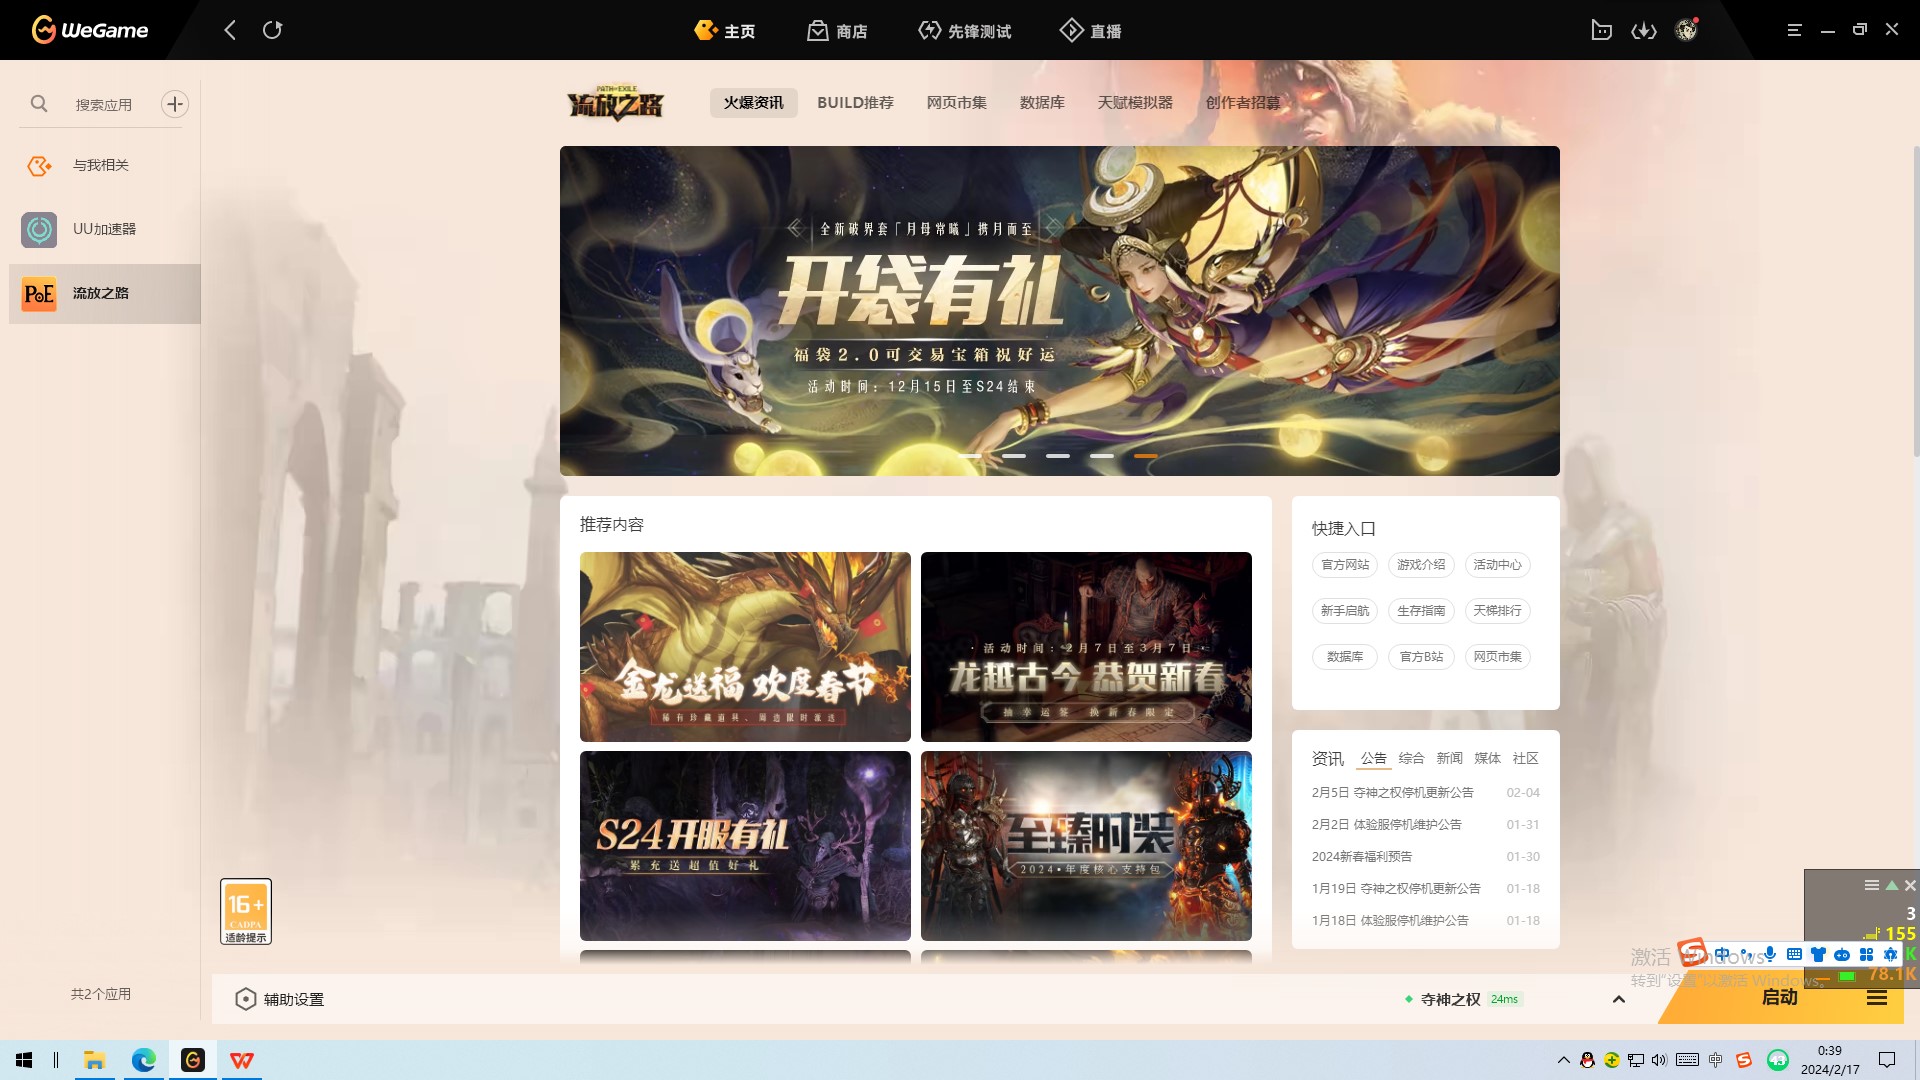The width and height of the screenshot is (1920, 1080).
Task: Click the 天梯排行 quick link
Action: click(x=1497, y=611)
